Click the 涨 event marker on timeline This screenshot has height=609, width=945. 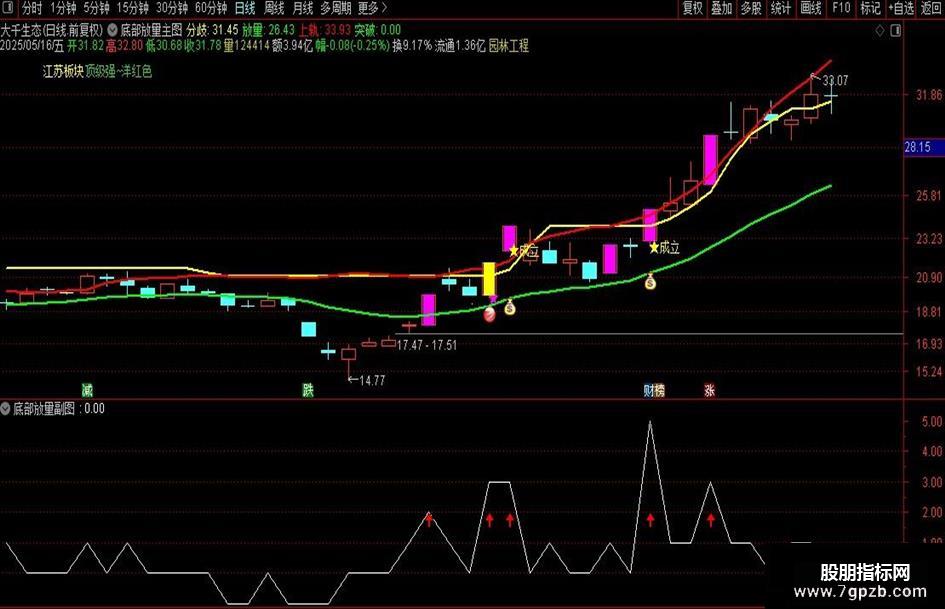pyautogui.click(x=709, y=390)
